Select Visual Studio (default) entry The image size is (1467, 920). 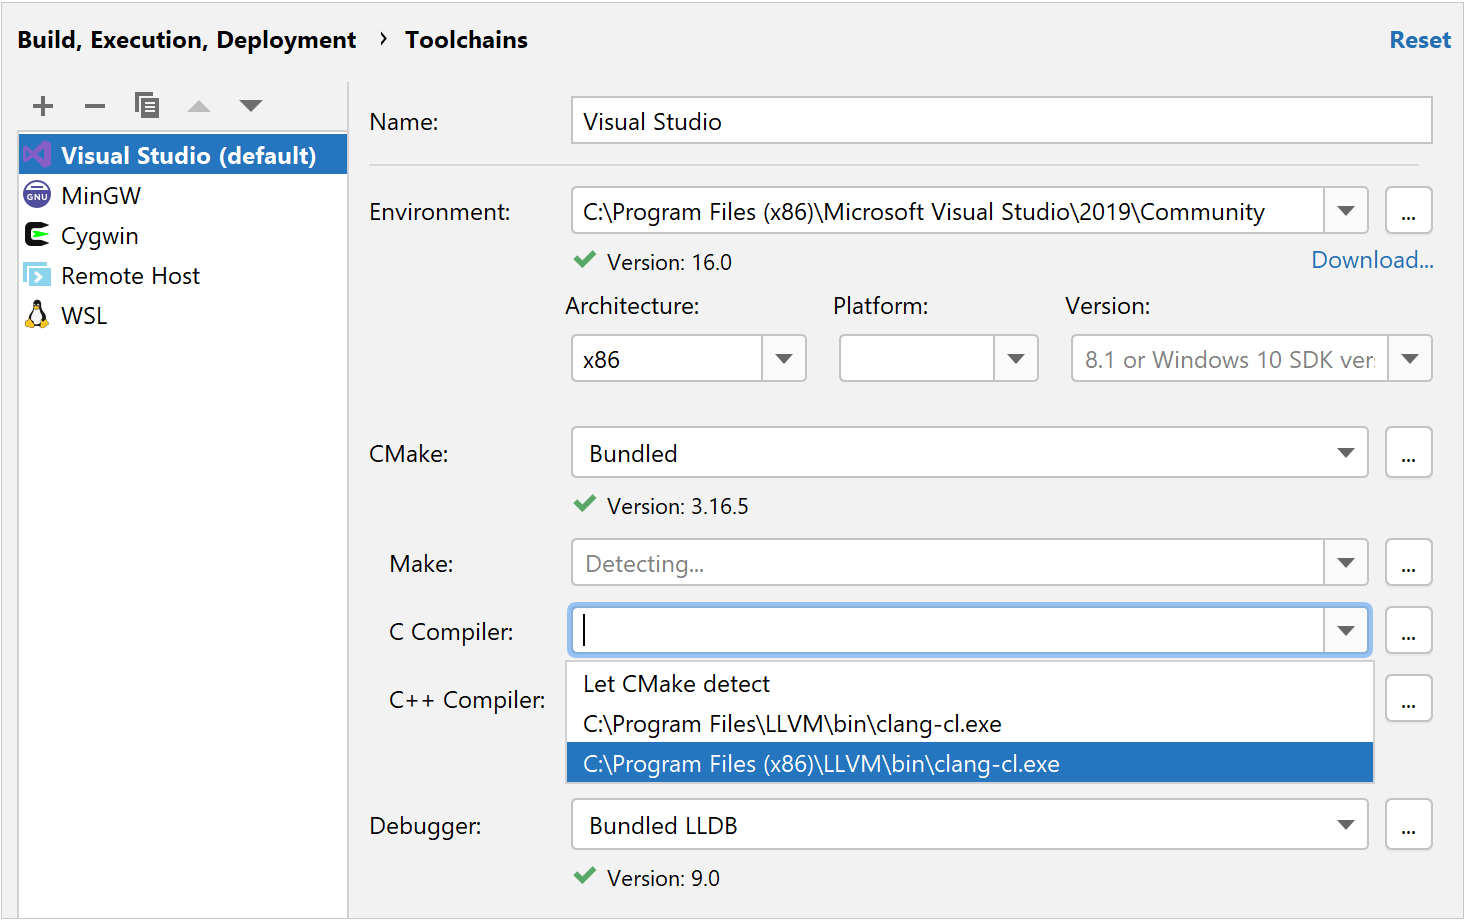(x=183, y=155)
